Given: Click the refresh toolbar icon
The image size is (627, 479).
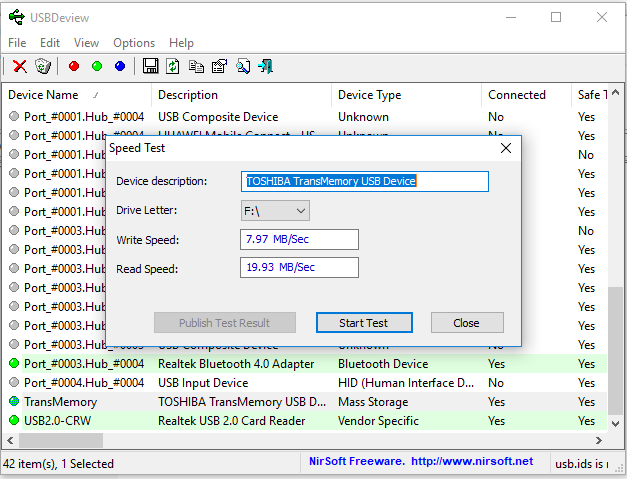Looking at the screenshot, I should click(x=173, y=66).
